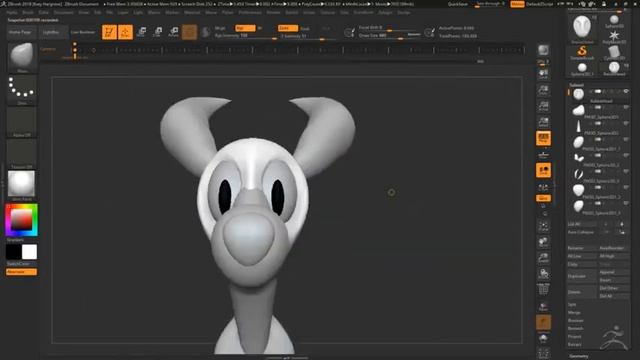Open the Brush menu
640x360 pixels.
(28, 13)
